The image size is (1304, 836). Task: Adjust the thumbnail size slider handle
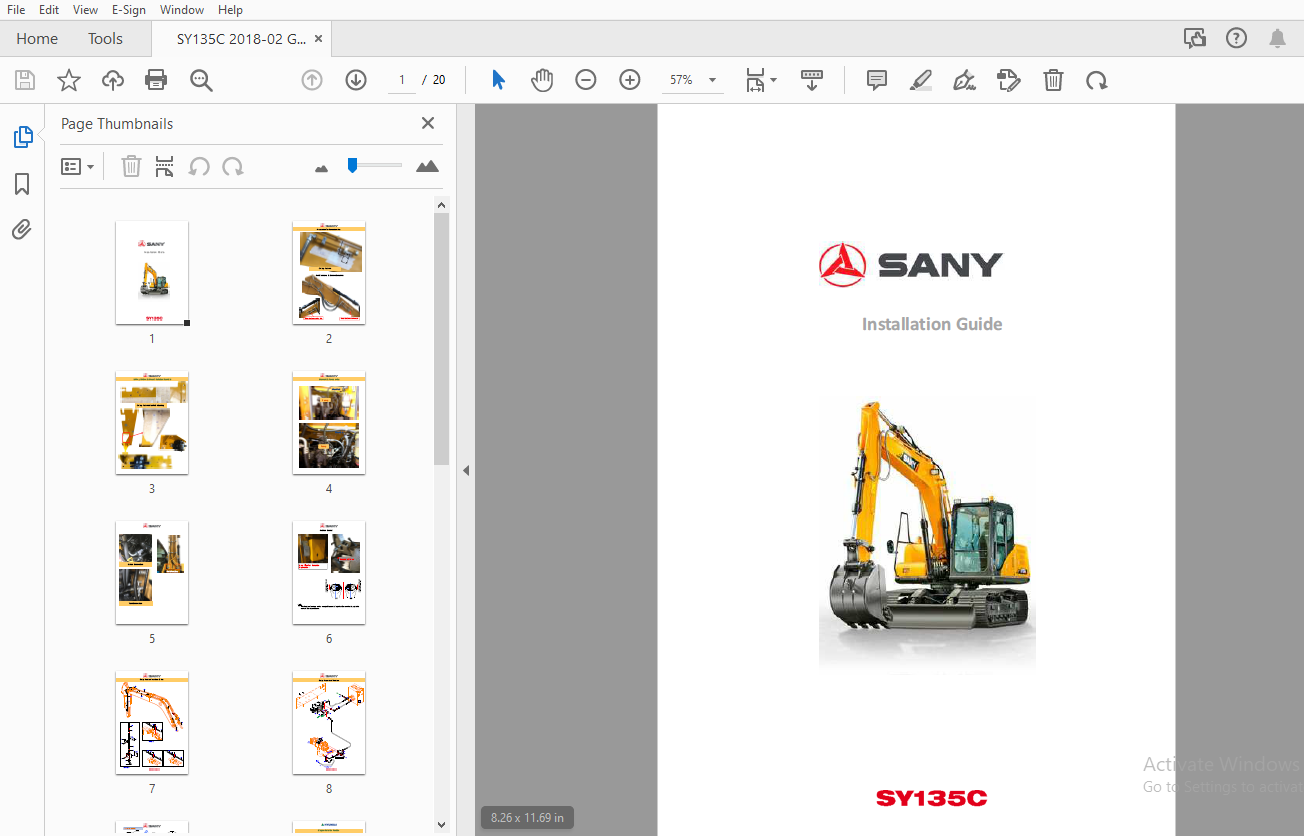click(352, 165)
